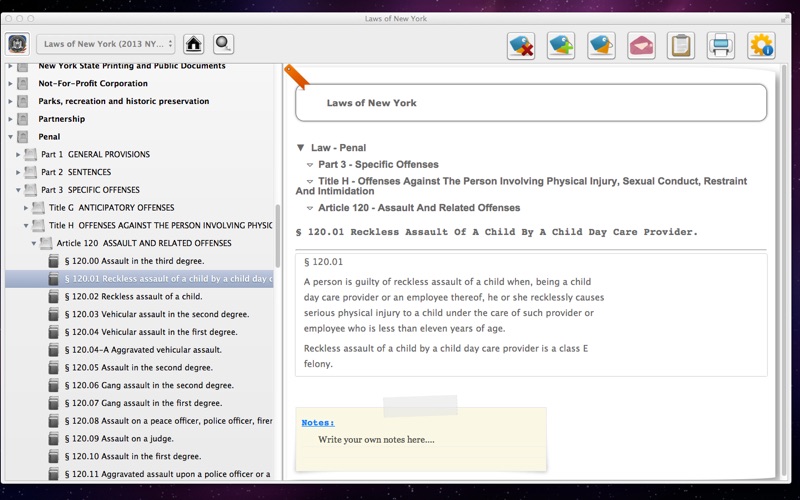800x500 pixels.
Task: Select Part 2 SENTENCES row
Action: [139, 172]
